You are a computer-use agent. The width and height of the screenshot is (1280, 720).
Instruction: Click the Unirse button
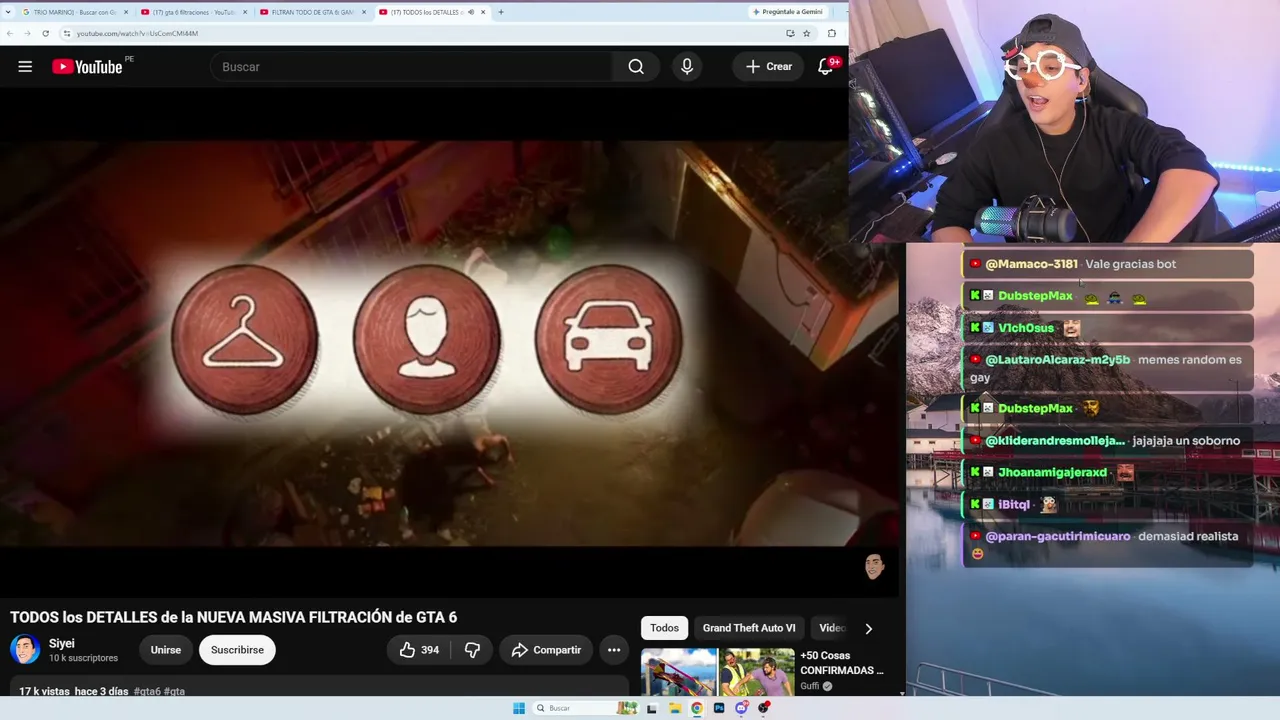click(x=166, y=650)
